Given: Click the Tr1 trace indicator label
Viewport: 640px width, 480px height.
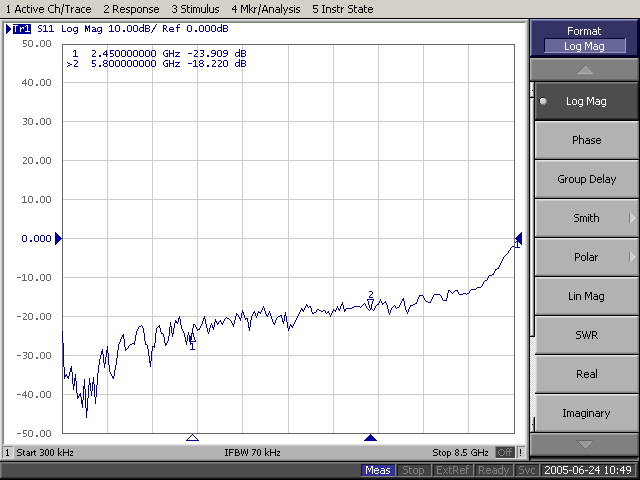Looking at the screenshot, I should coord(22,29).
